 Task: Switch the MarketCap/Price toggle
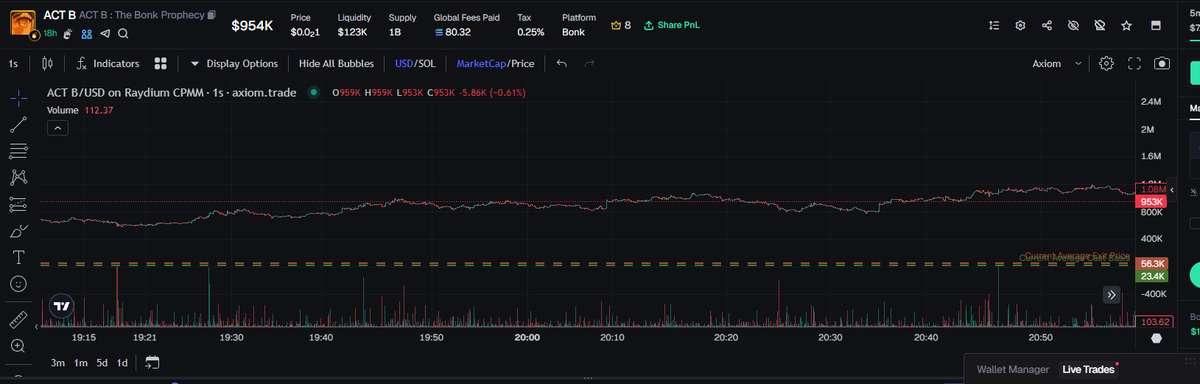click(495, 63)
